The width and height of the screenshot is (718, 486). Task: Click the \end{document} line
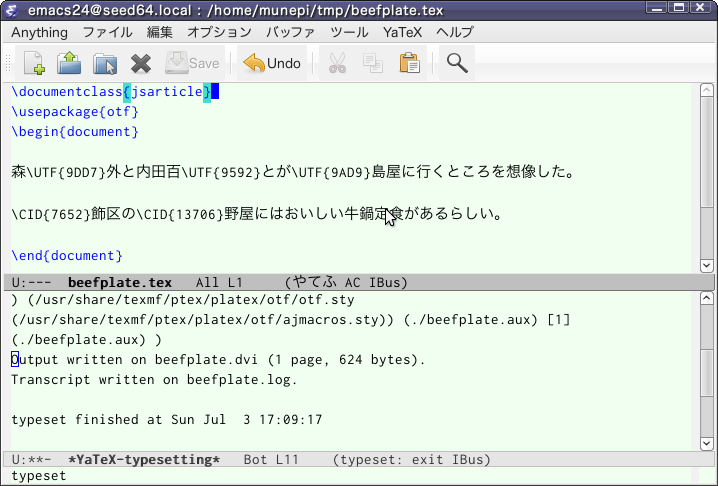point(67,256)
